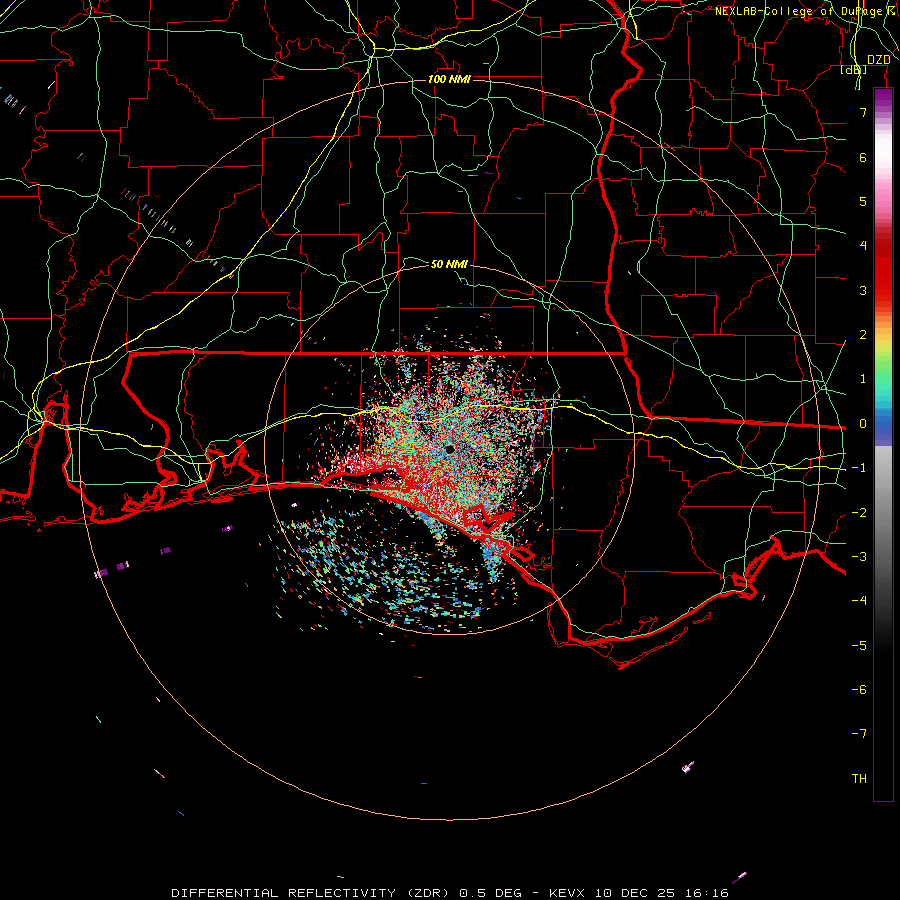Click the -3 dB scale tick label
Screen dimensions: 900x900
click(859, 557)
